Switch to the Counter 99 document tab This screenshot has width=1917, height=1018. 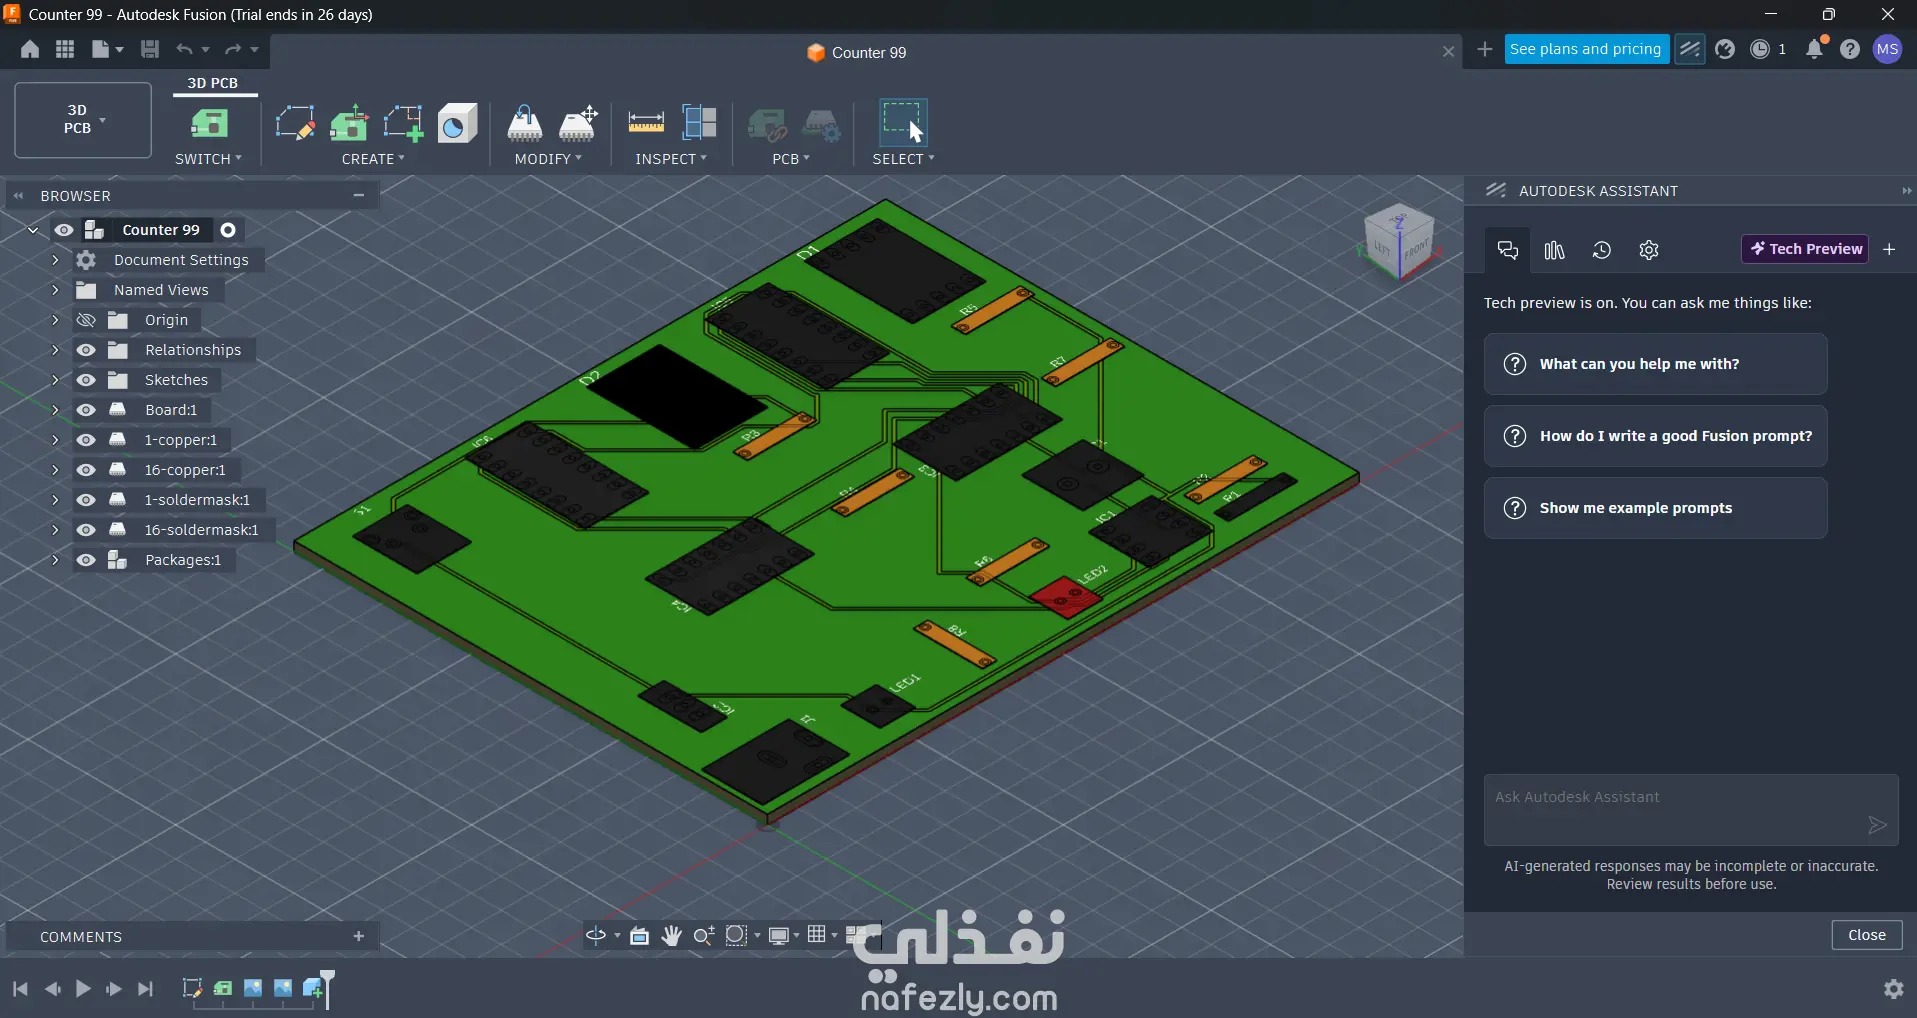[x=856, y=52]
